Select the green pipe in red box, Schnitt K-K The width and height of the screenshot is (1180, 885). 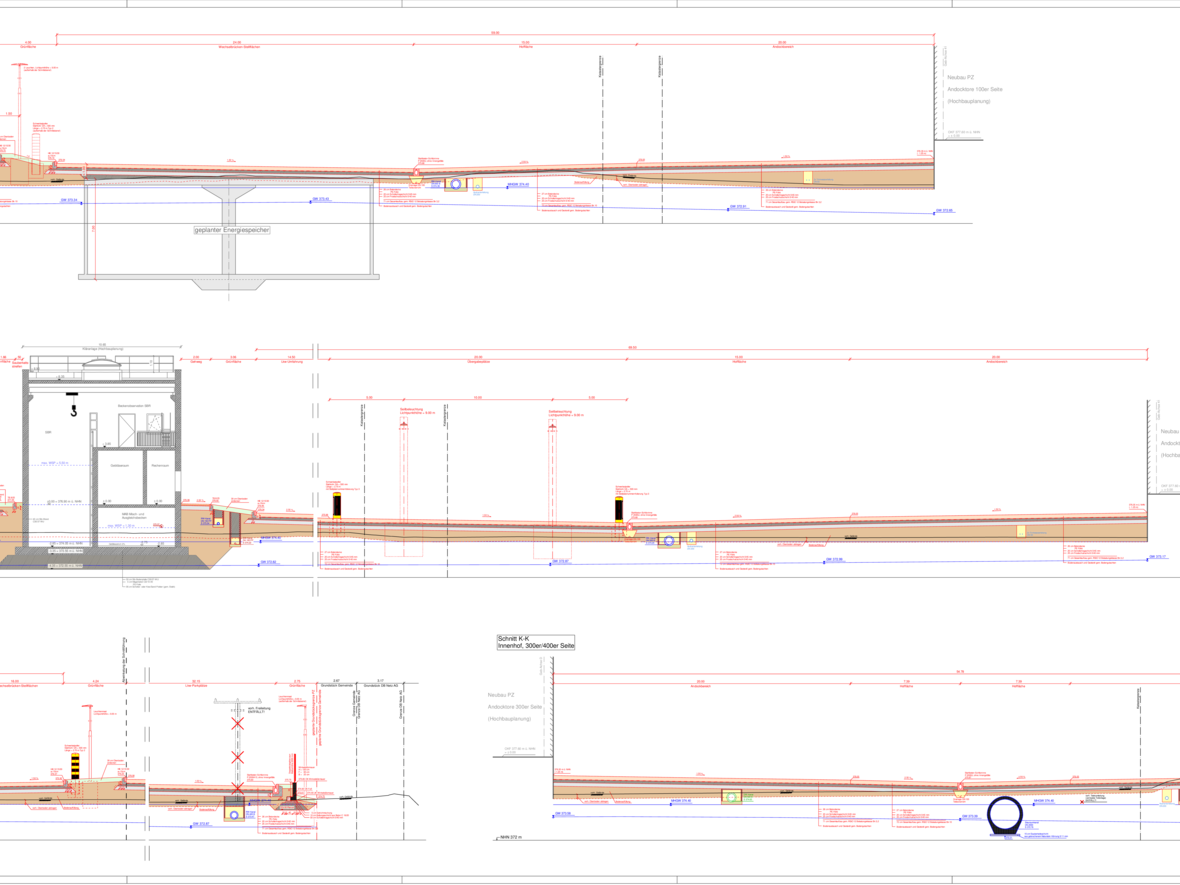point(732,797)
